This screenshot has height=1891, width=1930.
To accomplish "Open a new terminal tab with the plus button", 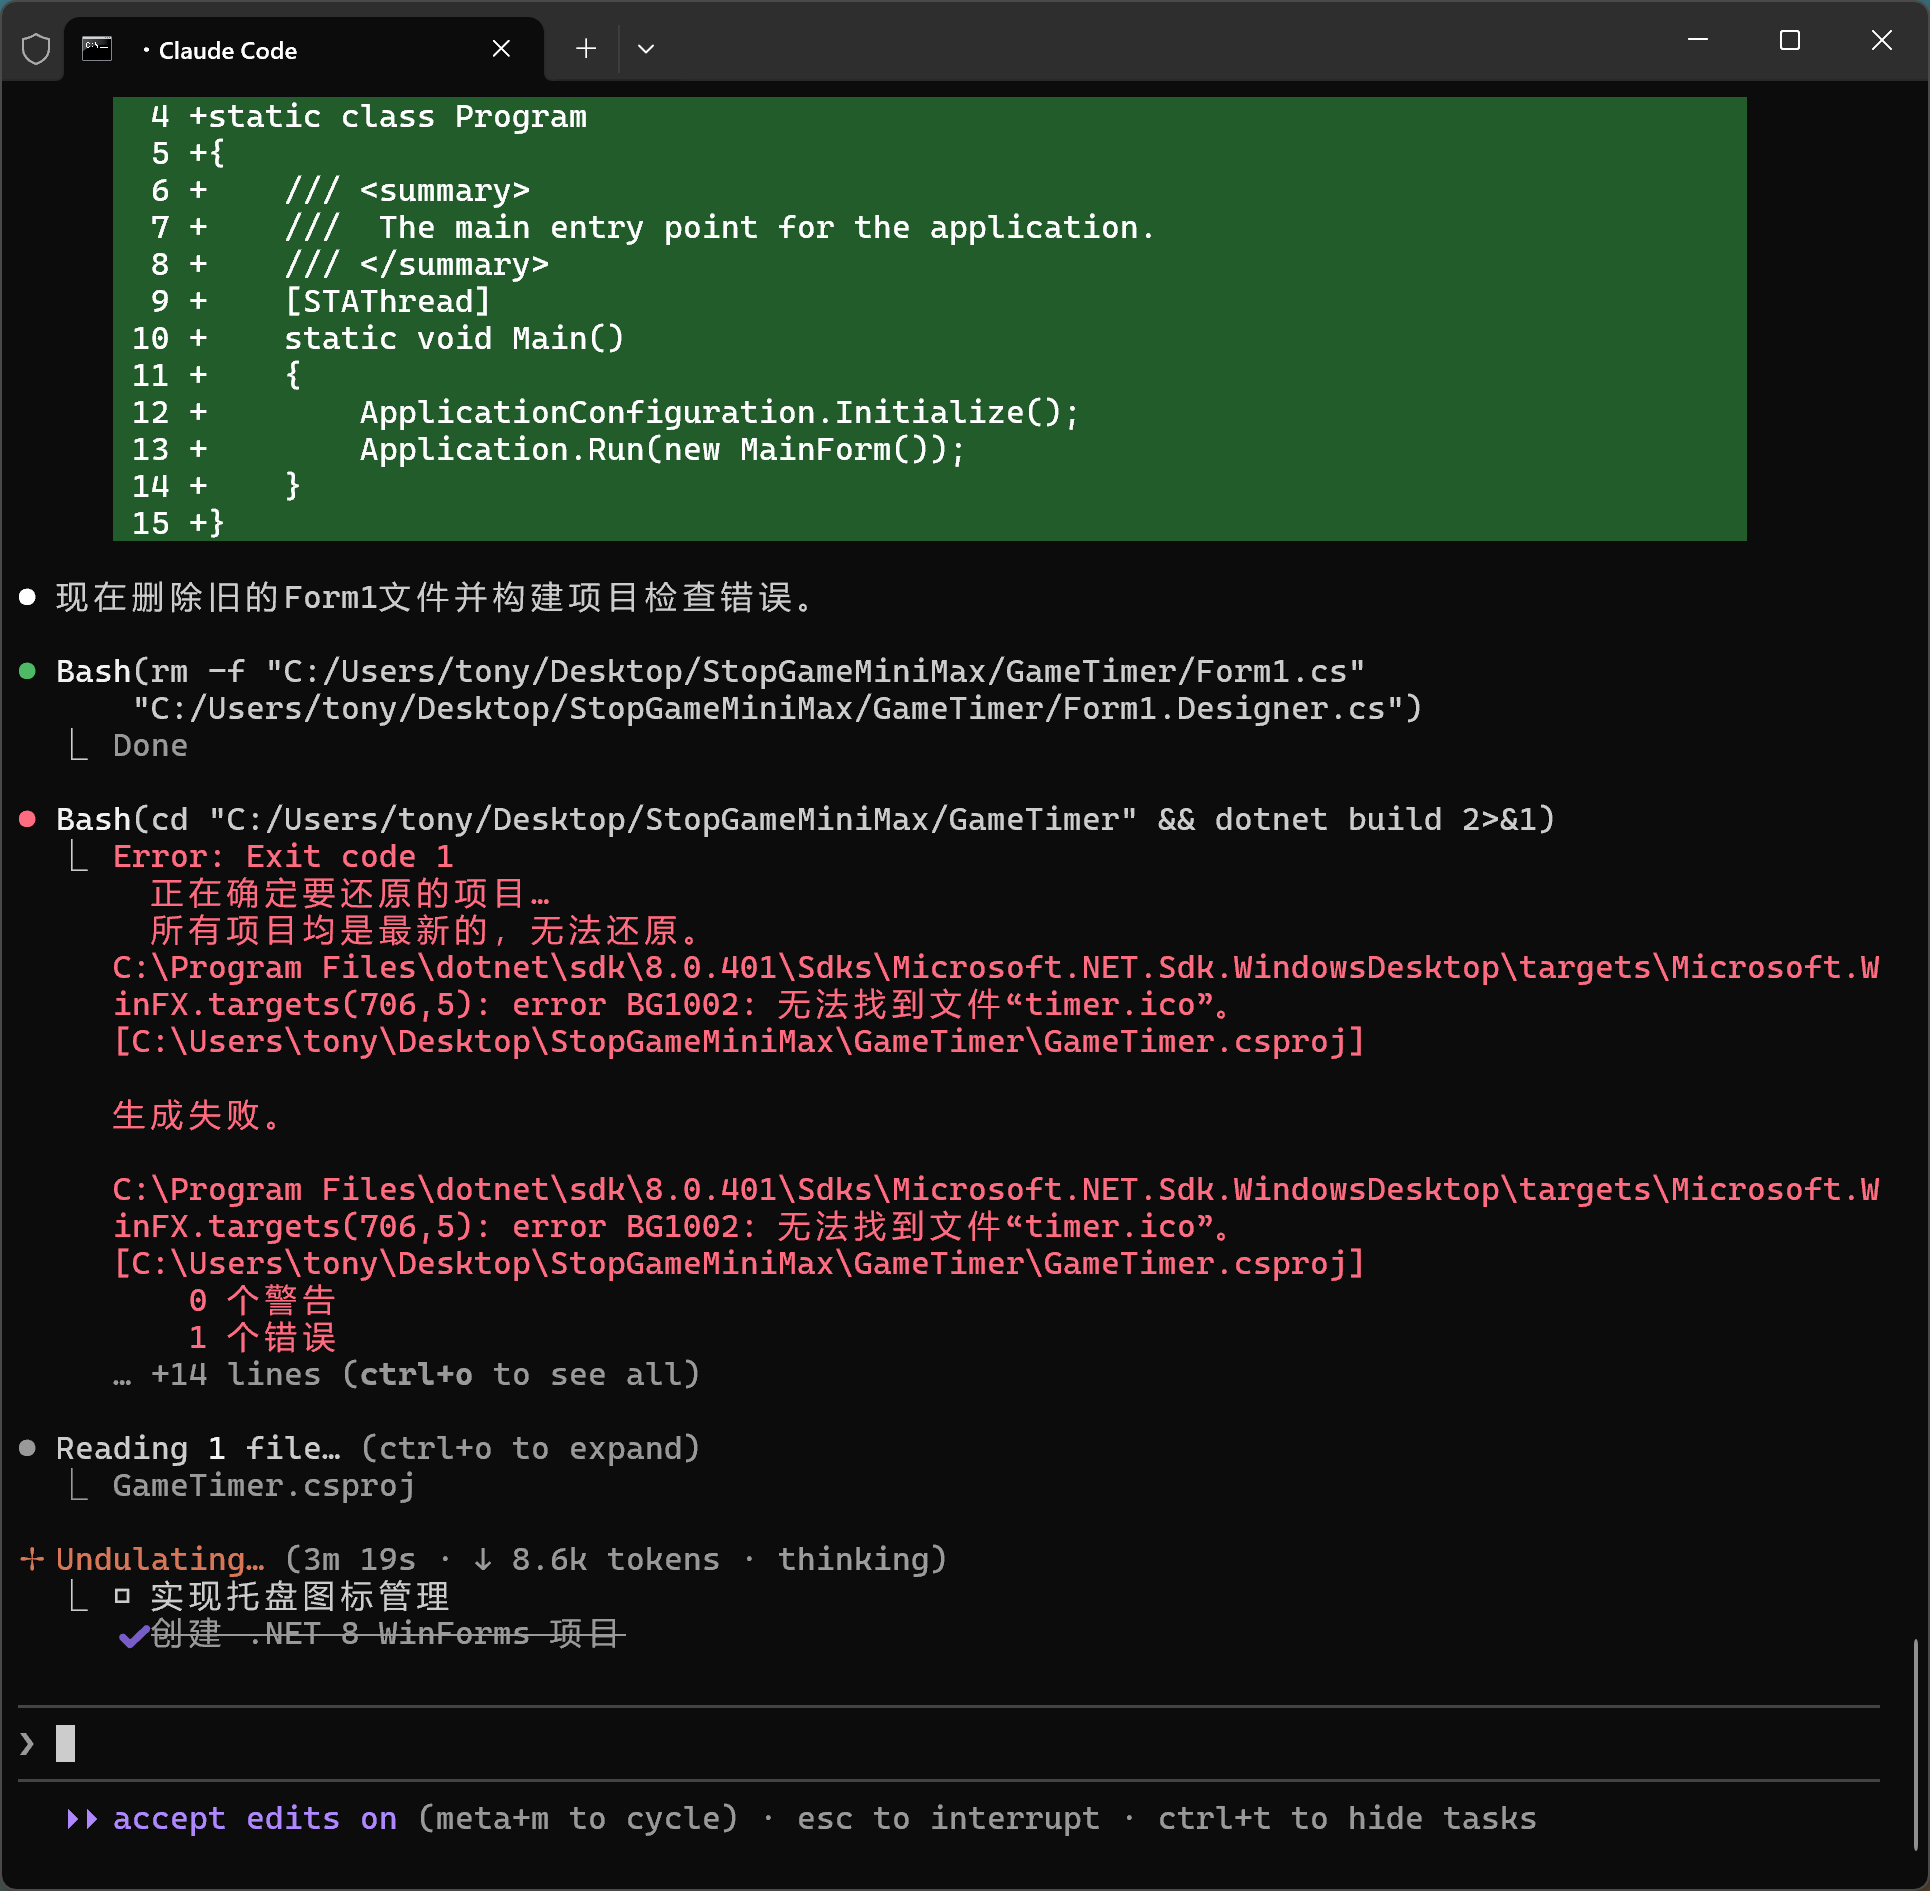I will [586, 48].
